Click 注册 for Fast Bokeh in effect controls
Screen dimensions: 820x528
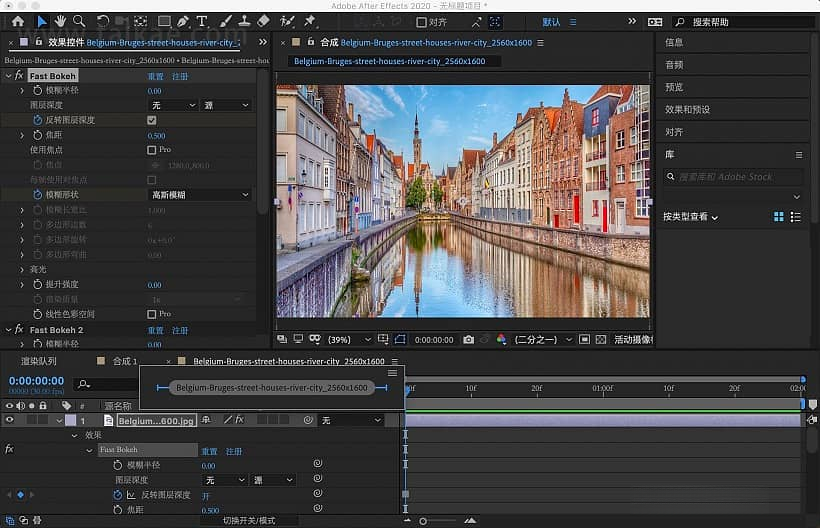(180, 77)
